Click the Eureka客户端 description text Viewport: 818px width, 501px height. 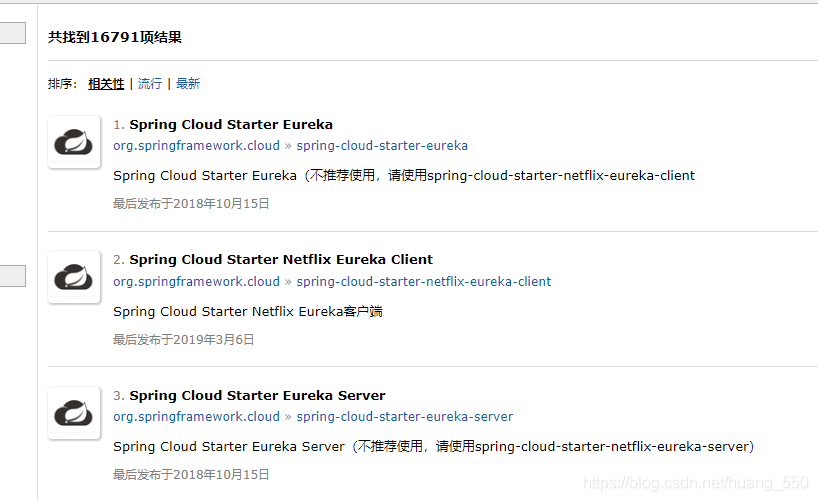pos(248,312)
